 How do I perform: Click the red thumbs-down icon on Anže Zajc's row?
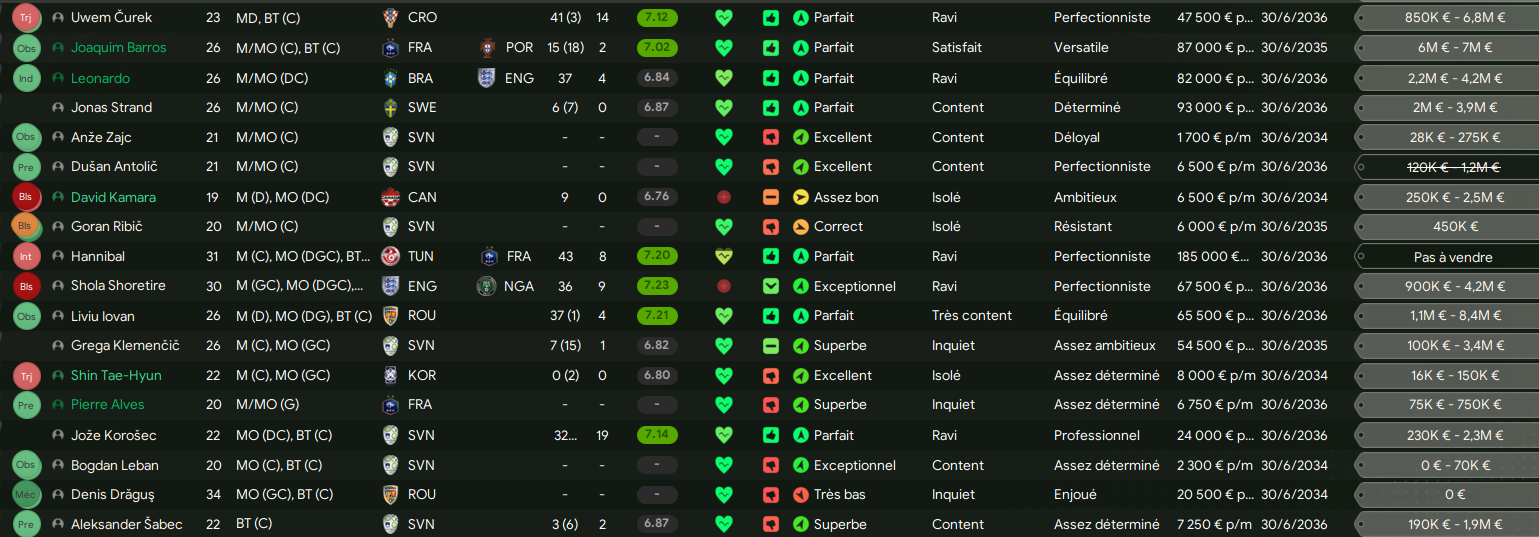(x=770, y=137)
